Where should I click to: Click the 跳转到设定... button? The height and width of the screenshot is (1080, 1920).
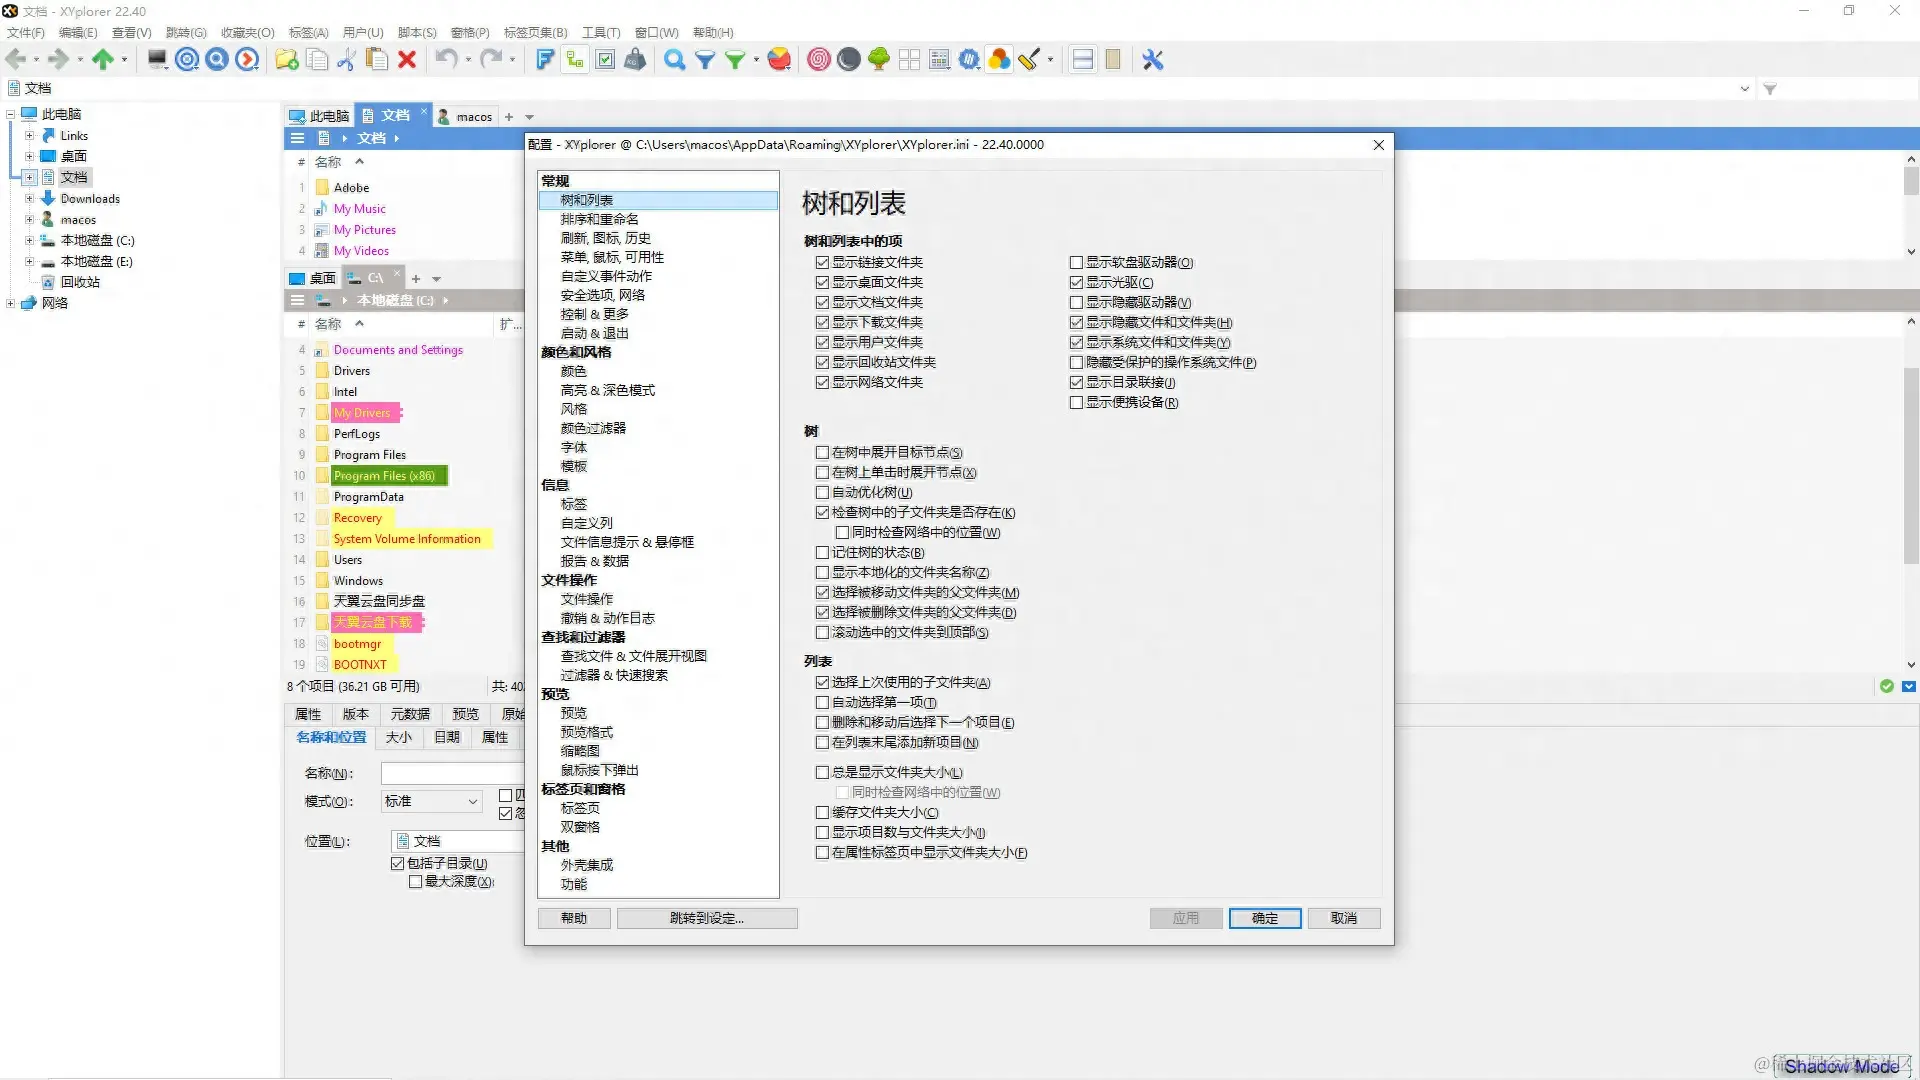tap(707, 918)
